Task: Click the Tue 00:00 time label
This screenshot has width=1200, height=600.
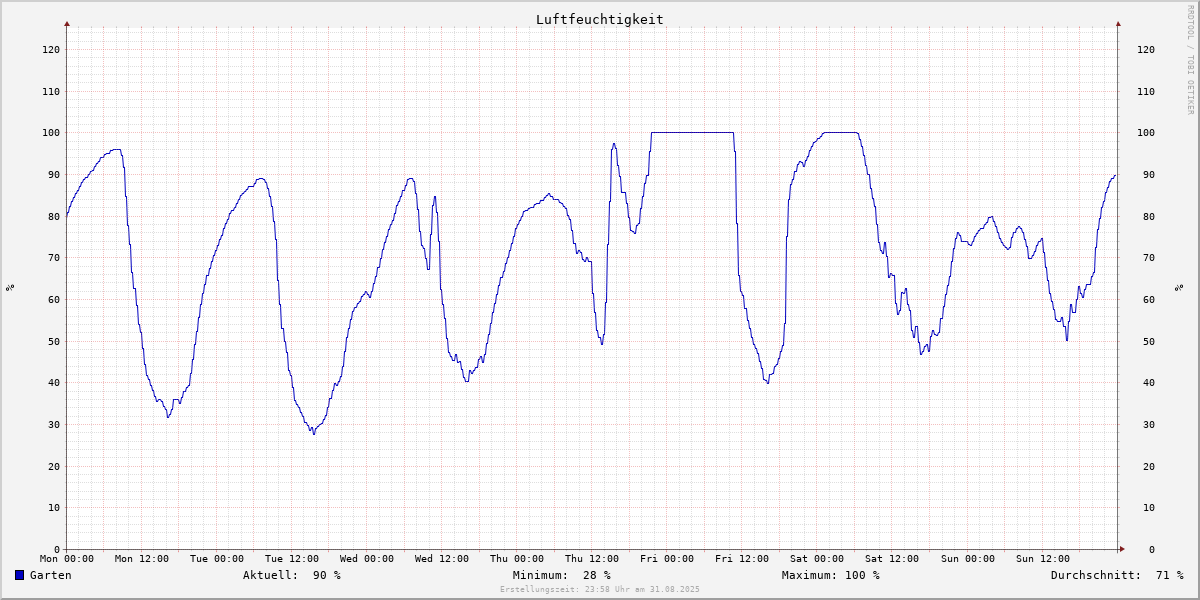Action: (x=217, y=559)
